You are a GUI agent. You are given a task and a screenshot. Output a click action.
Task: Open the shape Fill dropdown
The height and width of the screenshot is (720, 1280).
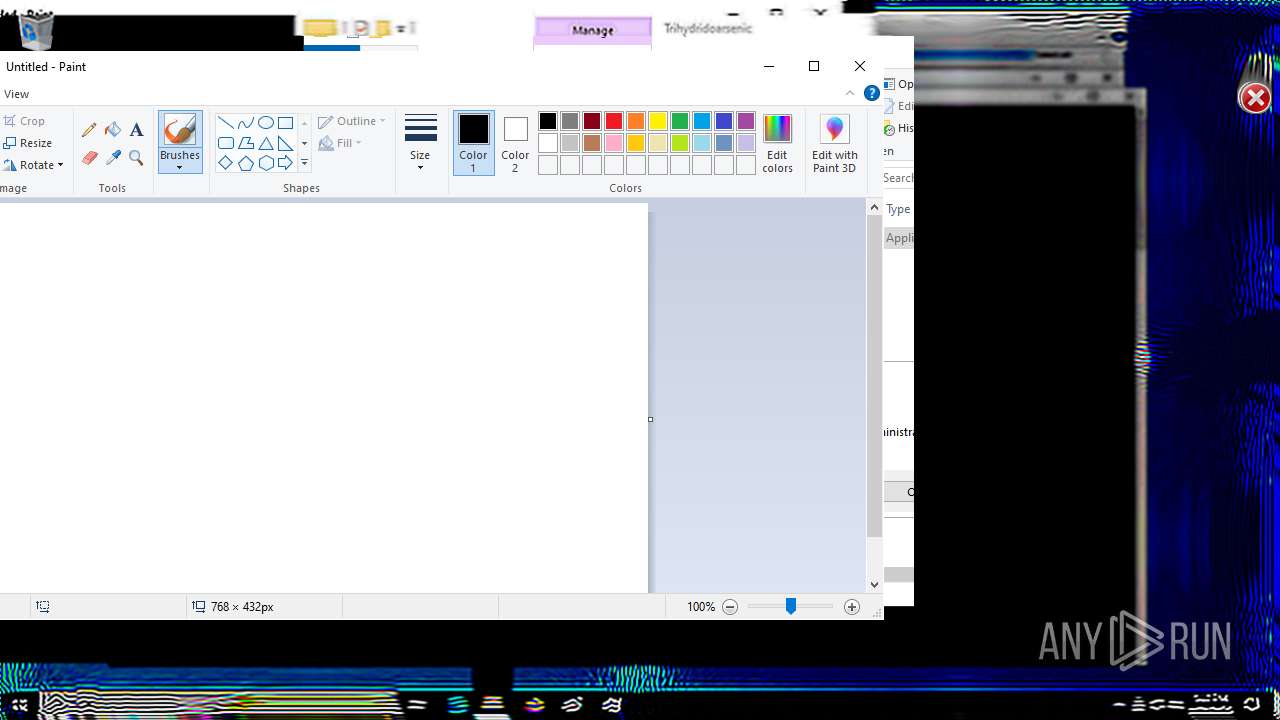pyautogui.click(x=340, y=143)
